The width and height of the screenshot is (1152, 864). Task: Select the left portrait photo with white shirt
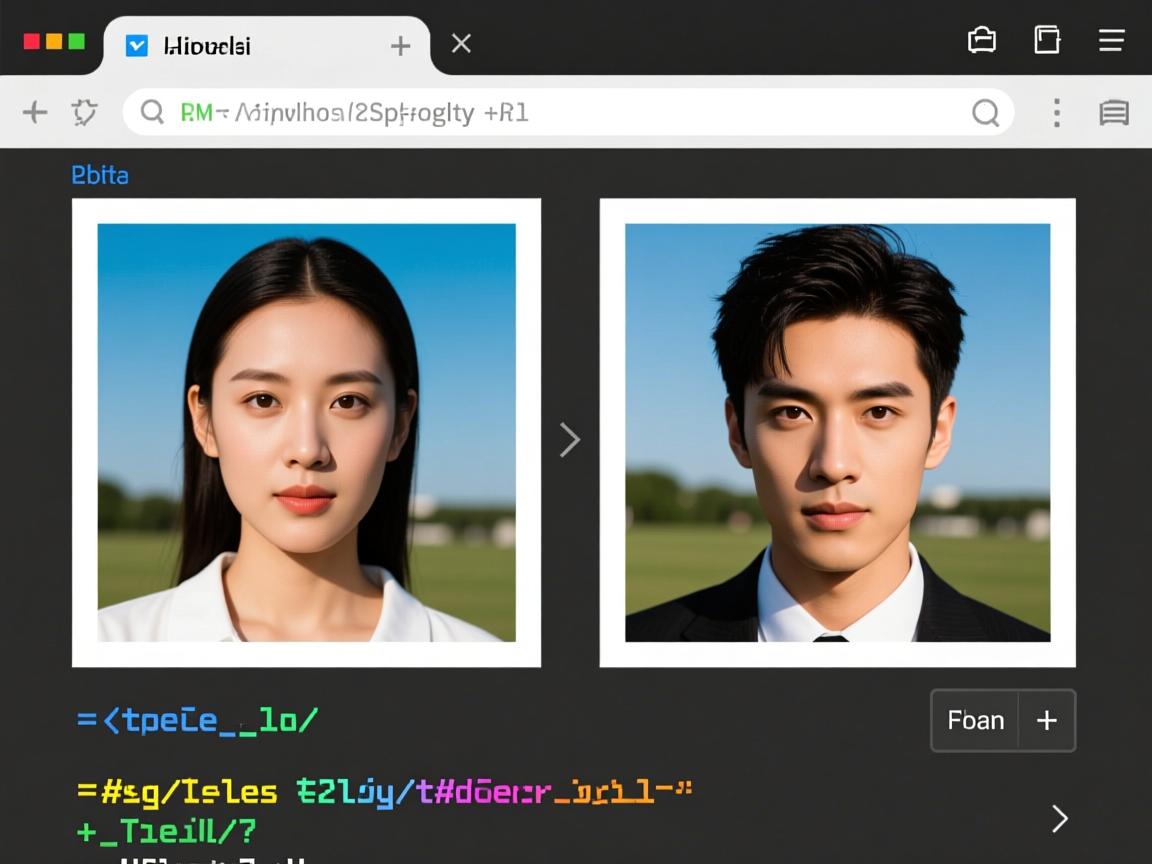coord(306,432)
